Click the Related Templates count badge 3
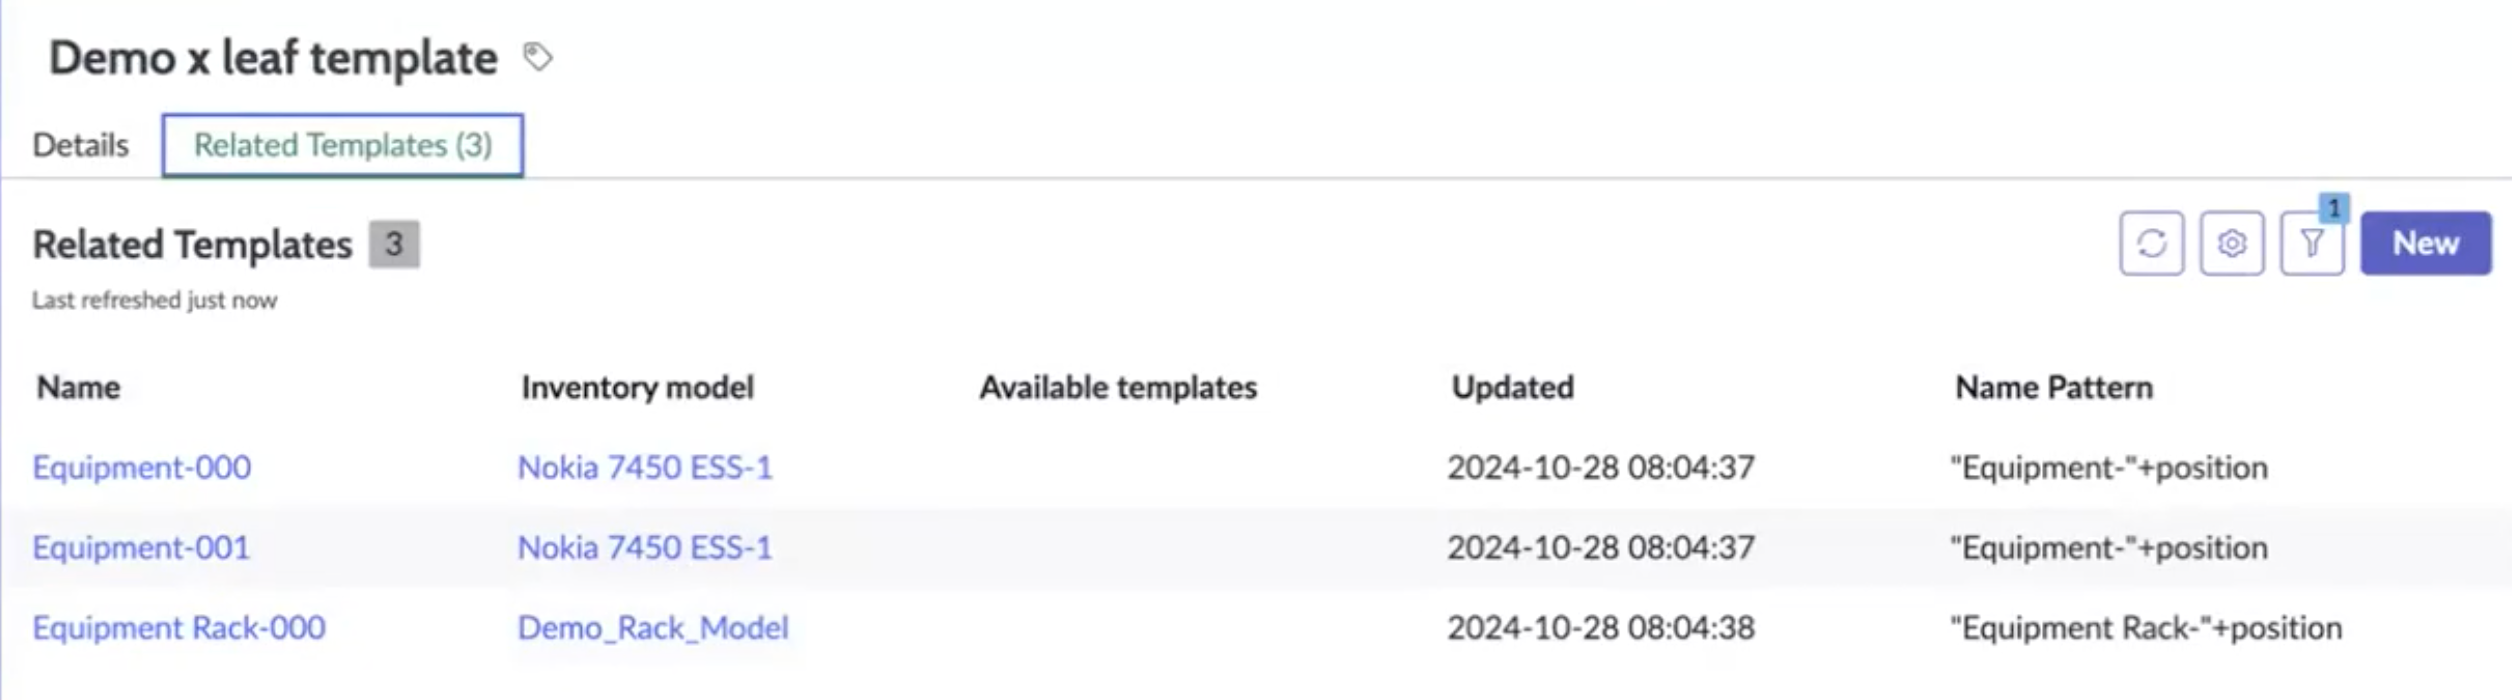The height and width of the screenshot is (700, 2512). [394, 244]
